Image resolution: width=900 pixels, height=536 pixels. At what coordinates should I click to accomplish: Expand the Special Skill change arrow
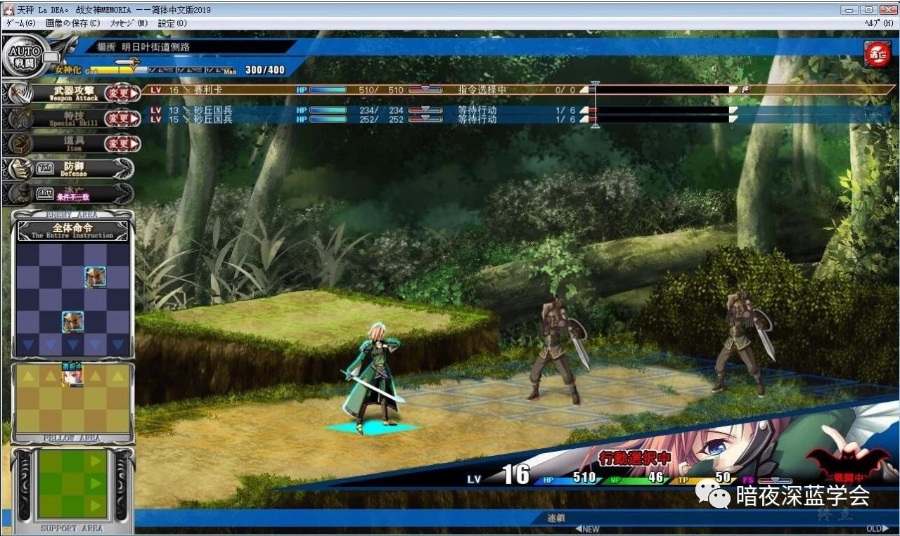coord(123,118)
